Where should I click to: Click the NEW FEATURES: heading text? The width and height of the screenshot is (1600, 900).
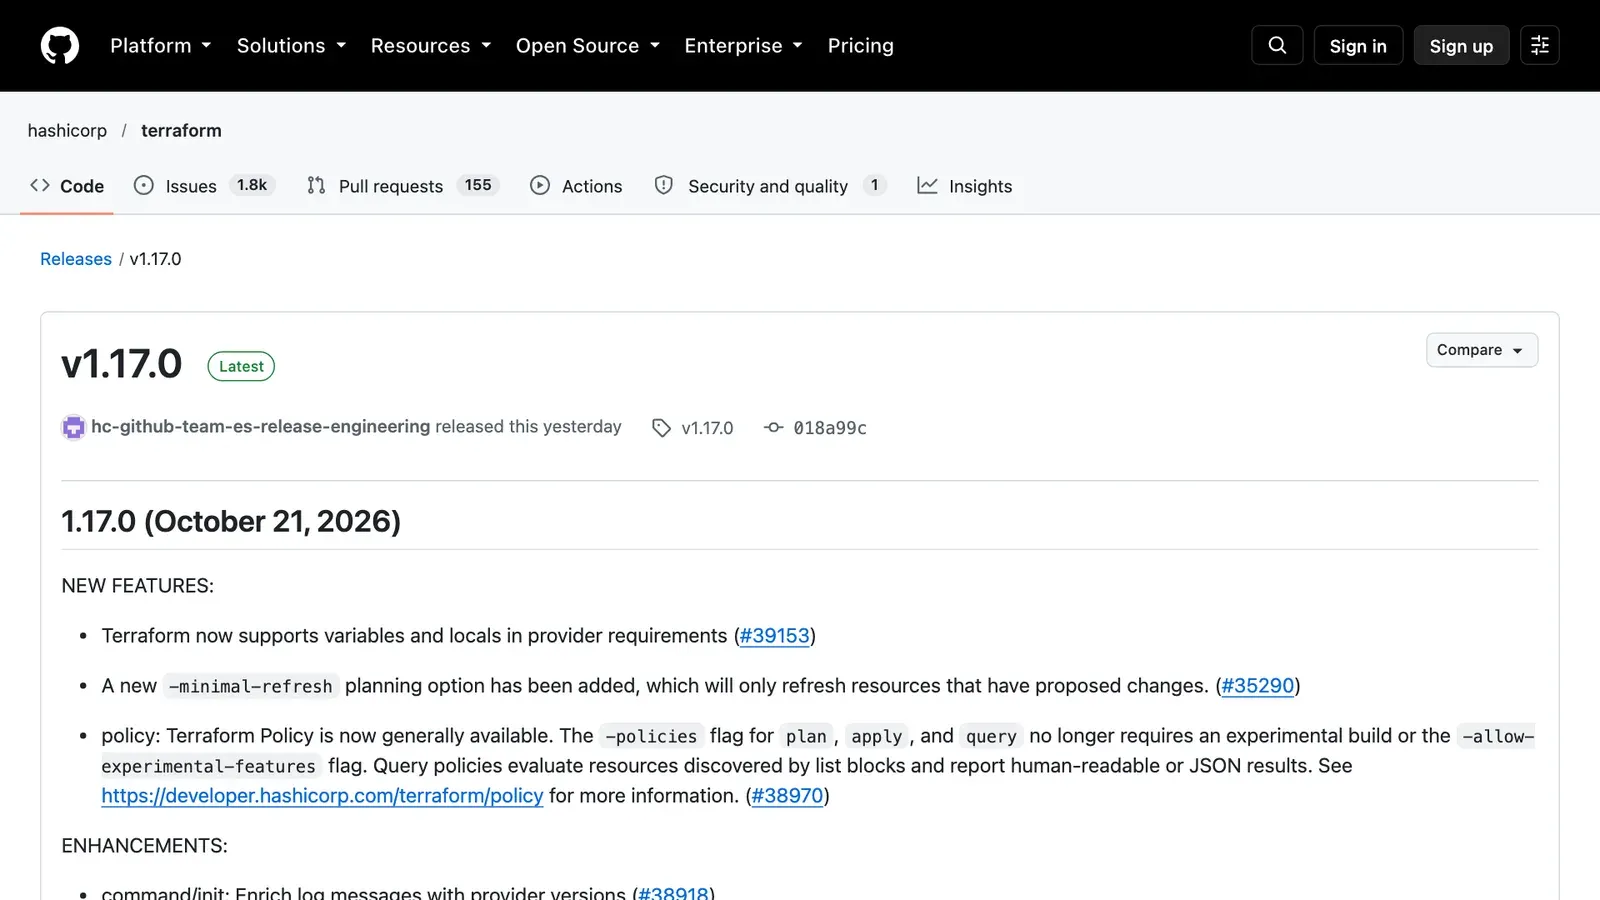(138, 586)
